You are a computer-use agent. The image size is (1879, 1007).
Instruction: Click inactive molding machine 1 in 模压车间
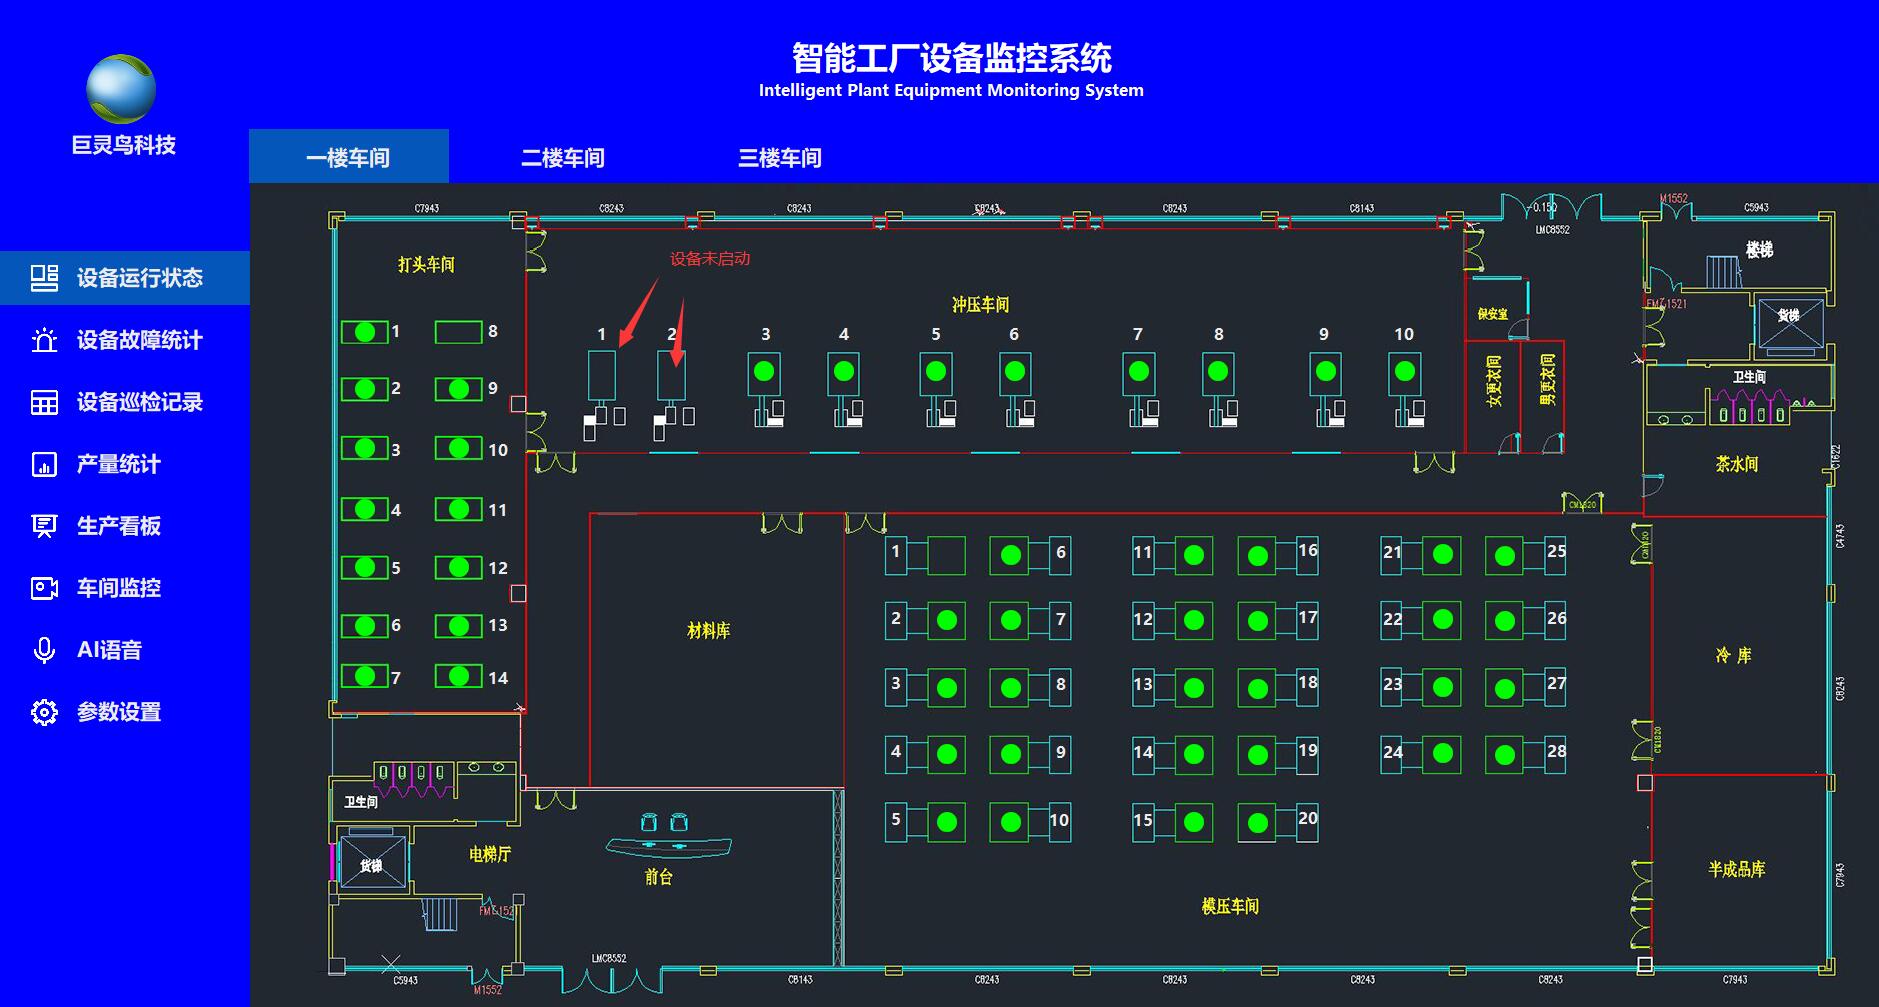click(x=946, y=555)
